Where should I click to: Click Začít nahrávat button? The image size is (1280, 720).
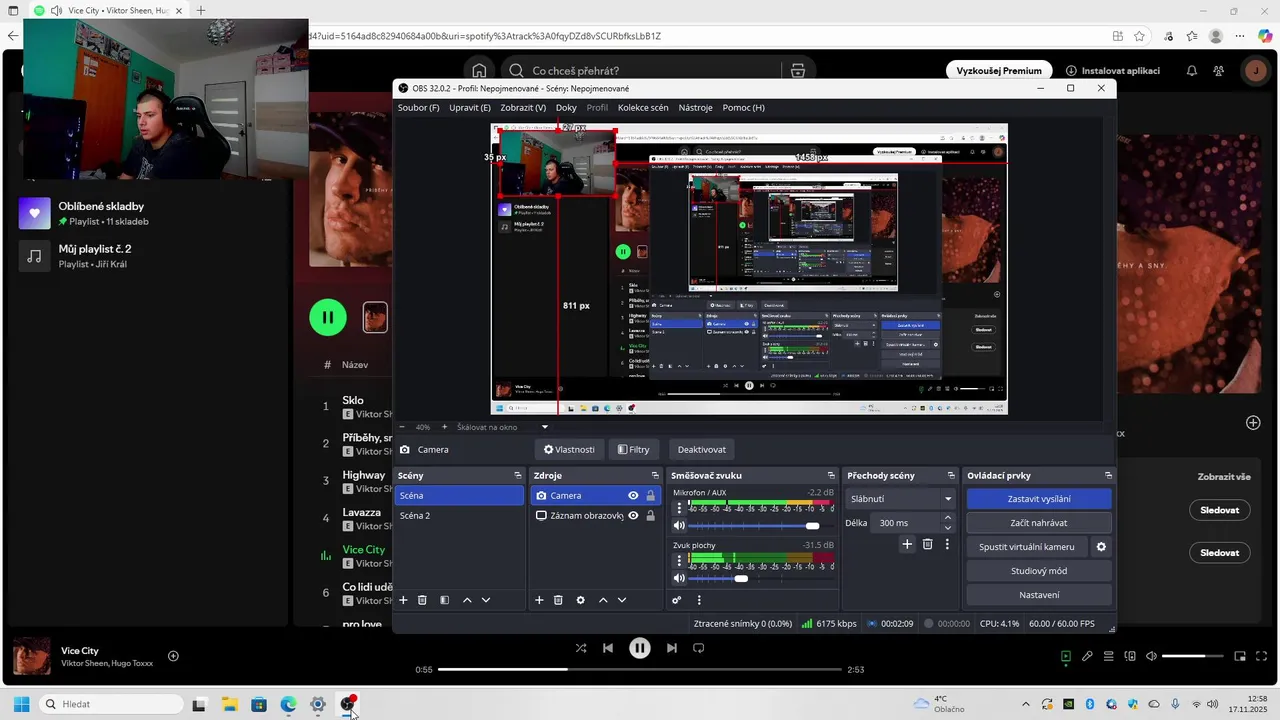(1039, 523)
